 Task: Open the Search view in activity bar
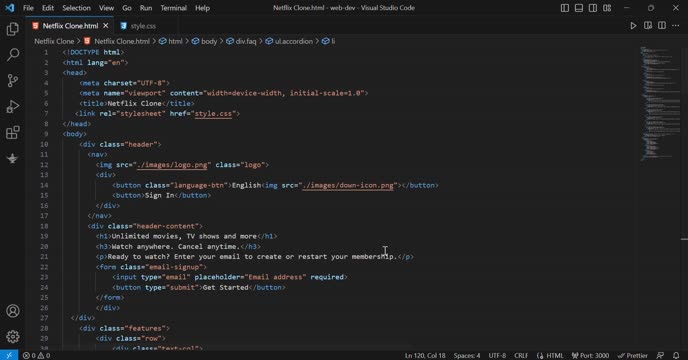click(x=13, y=55)
